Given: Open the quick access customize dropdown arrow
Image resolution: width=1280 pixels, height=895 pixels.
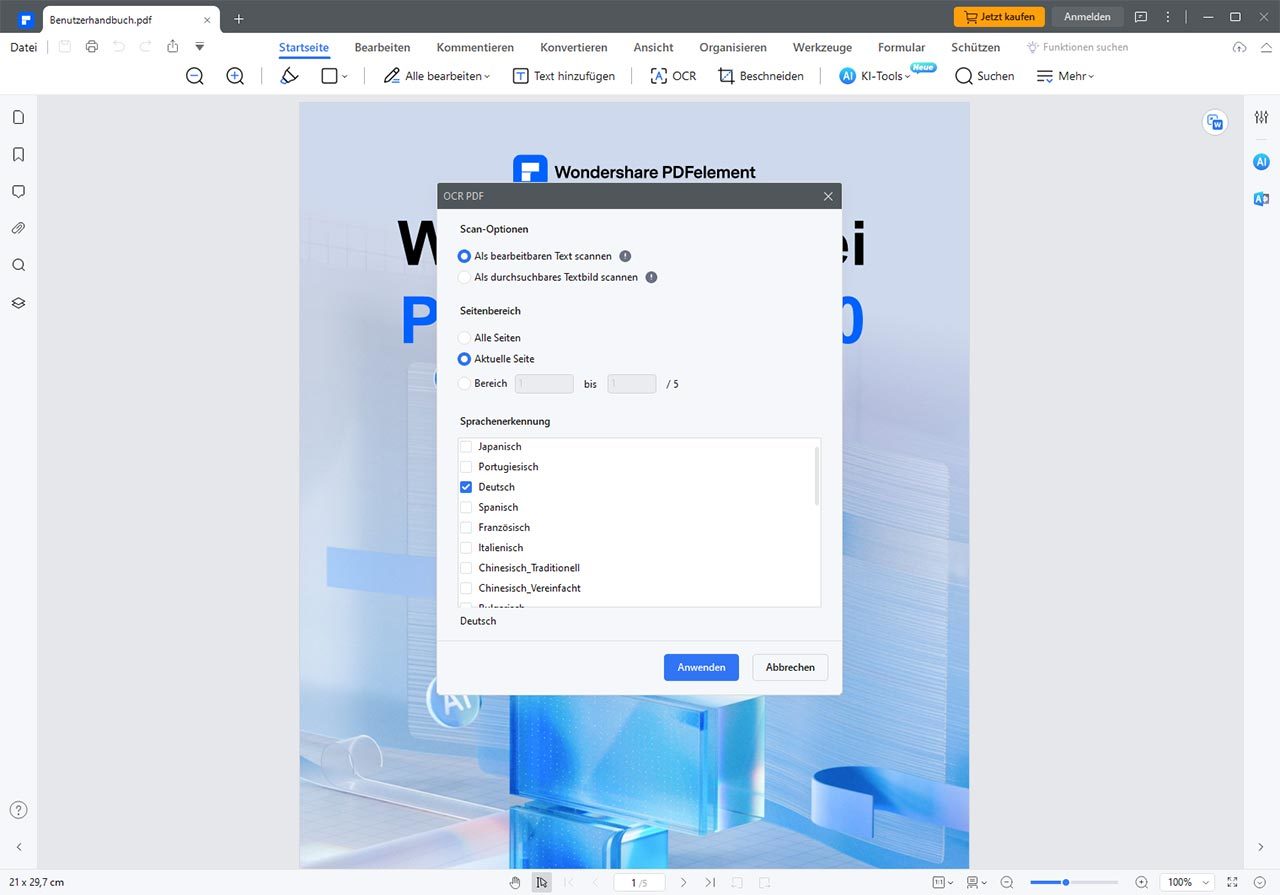Looking at the screenshot, I should (200, 47).
